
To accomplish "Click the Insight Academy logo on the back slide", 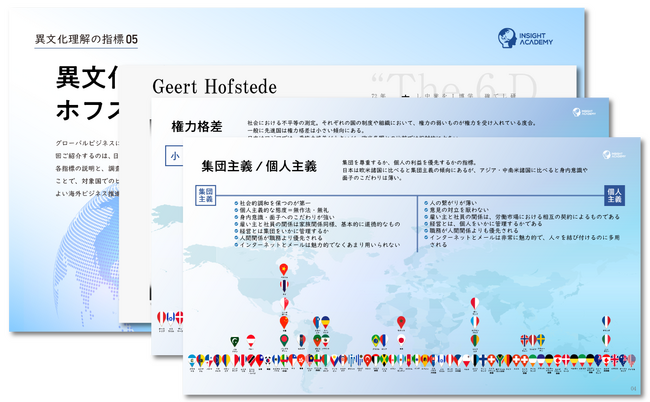I will click(x=525, y=39).
